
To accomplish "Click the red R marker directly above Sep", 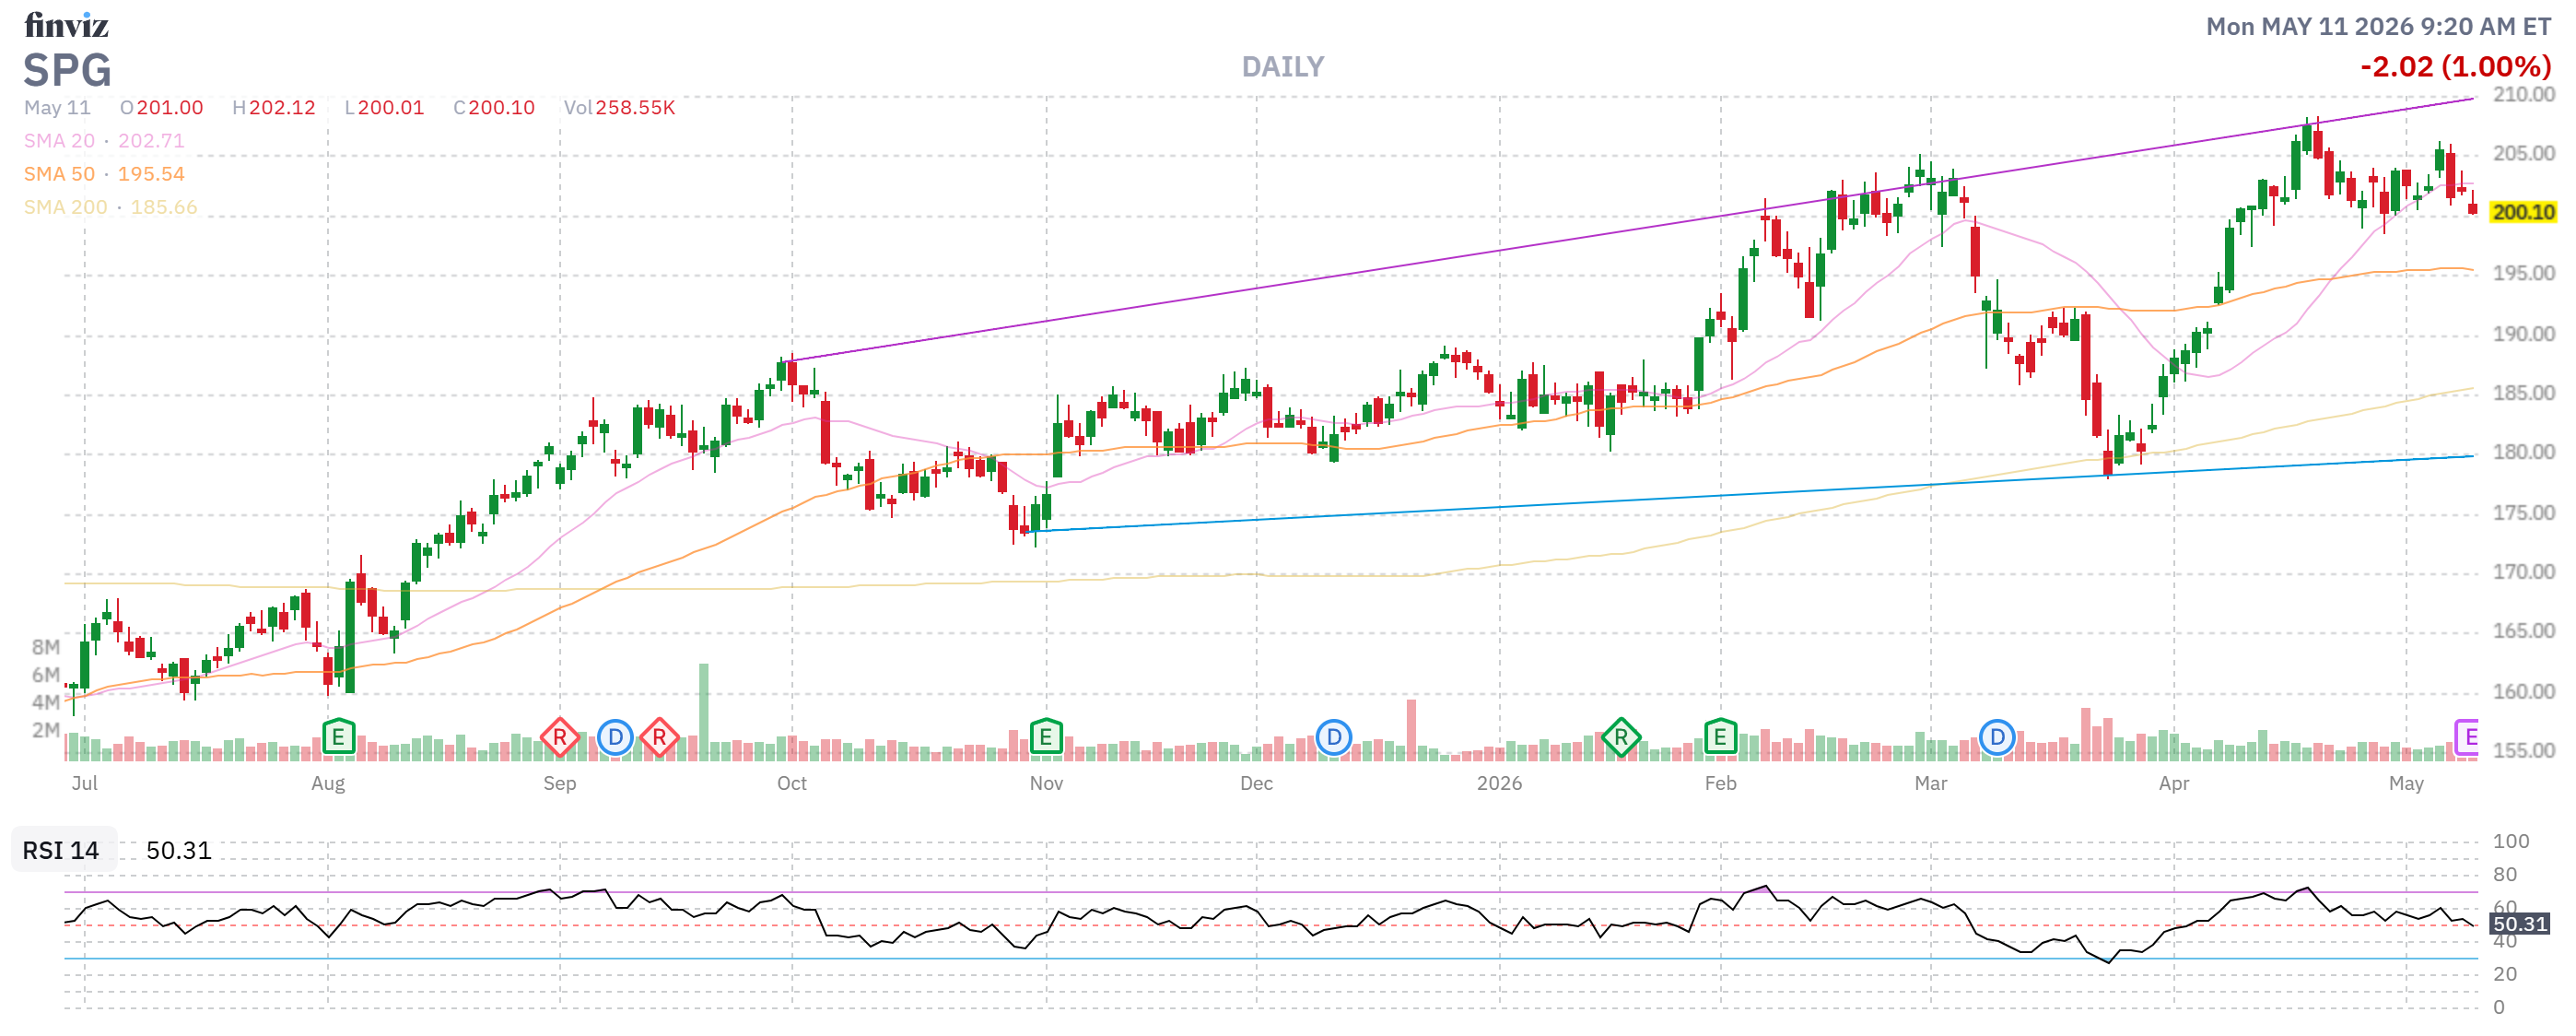I will point(559,738).
